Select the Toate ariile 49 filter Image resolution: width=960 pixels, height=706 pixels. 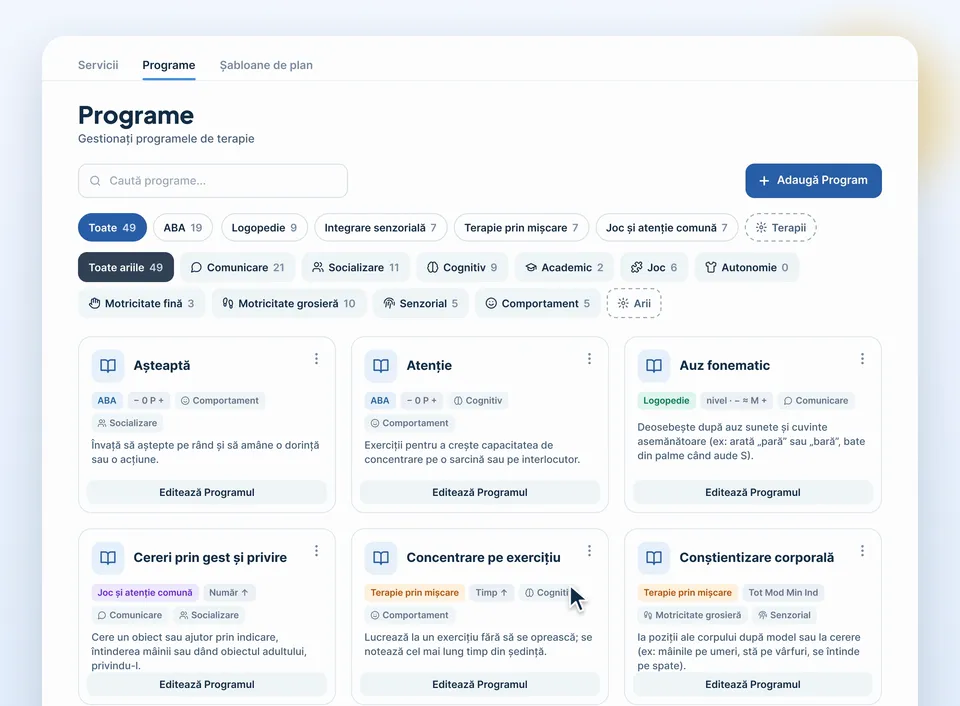click(x=126, y=268)
